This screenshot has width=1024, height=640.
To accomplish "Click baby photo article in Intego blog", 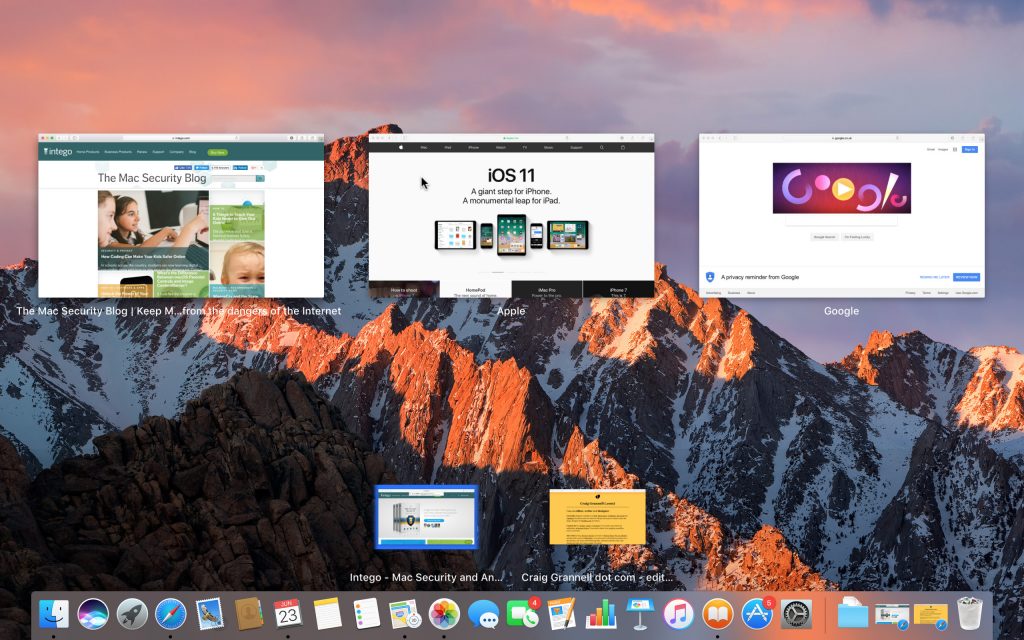I will (x=237, y=269).
